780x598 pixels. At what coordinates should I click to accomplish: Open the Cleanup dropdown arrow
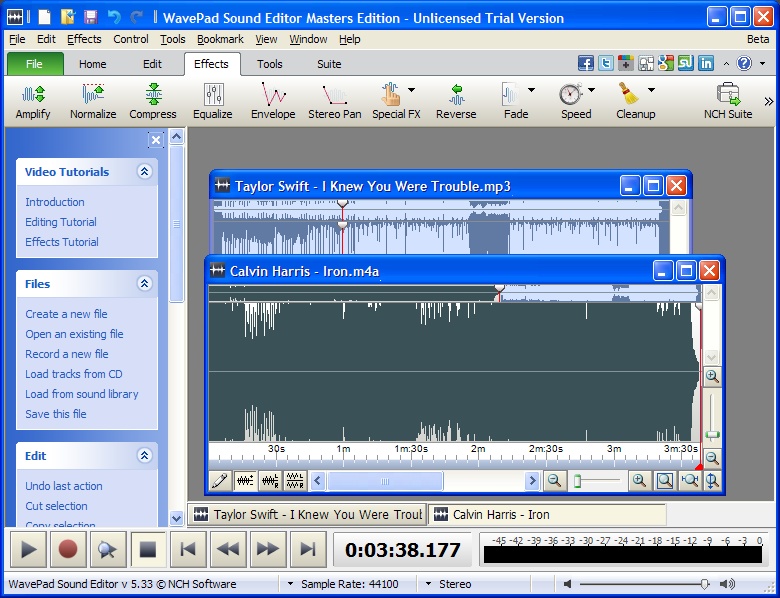click(x=651, y=90)
